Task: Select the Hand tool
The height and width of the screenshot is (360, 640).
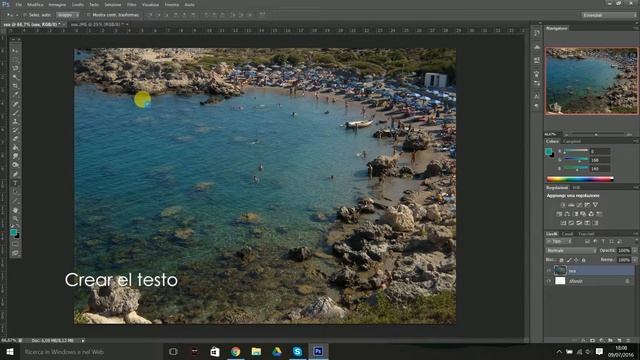Action: 15,210
